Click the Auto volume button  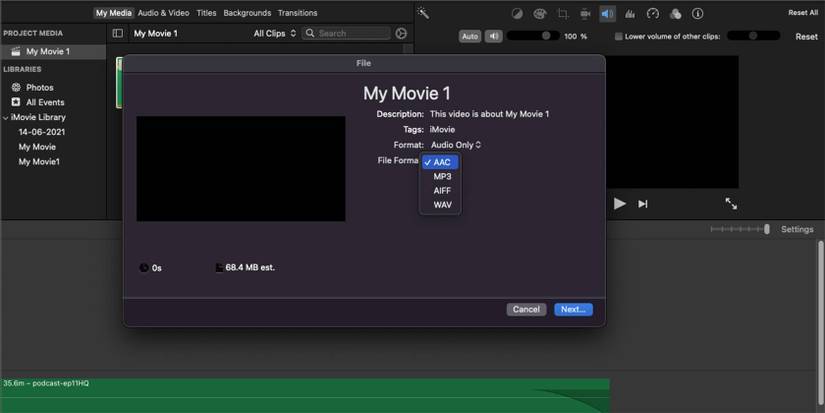click(x=470, y=36)
